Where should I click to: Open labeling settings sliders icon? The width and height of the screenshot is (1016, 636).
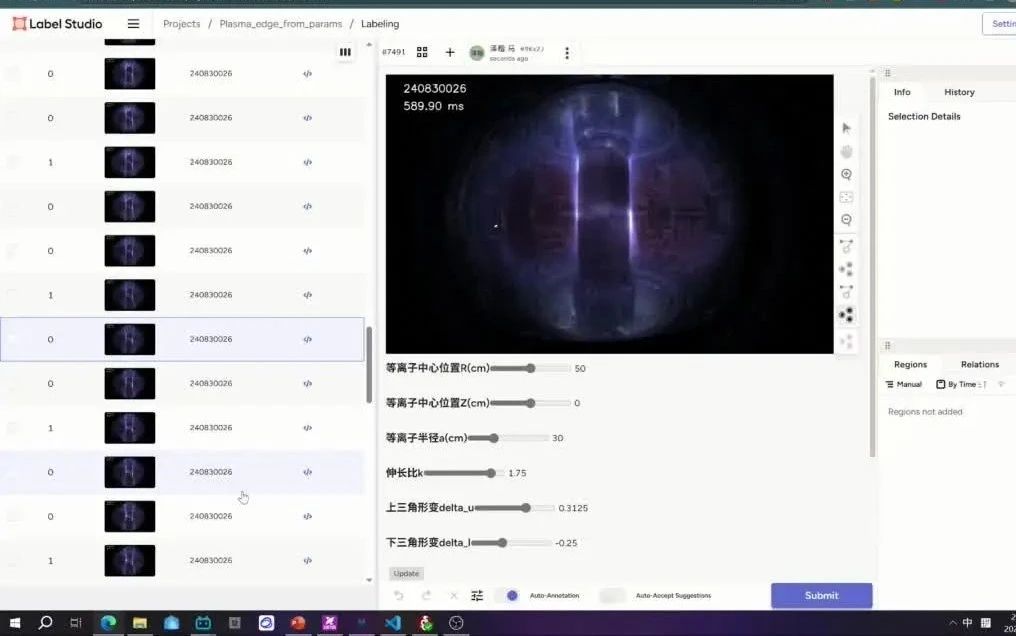click(x=477, y=596)
